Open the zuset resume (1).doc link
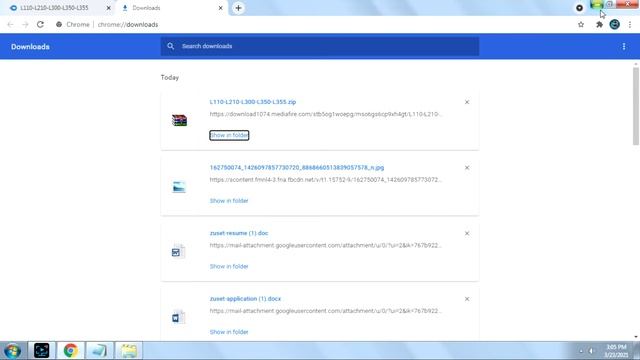Viewport: 640px width, 360px height. click(x=239, y=233)
